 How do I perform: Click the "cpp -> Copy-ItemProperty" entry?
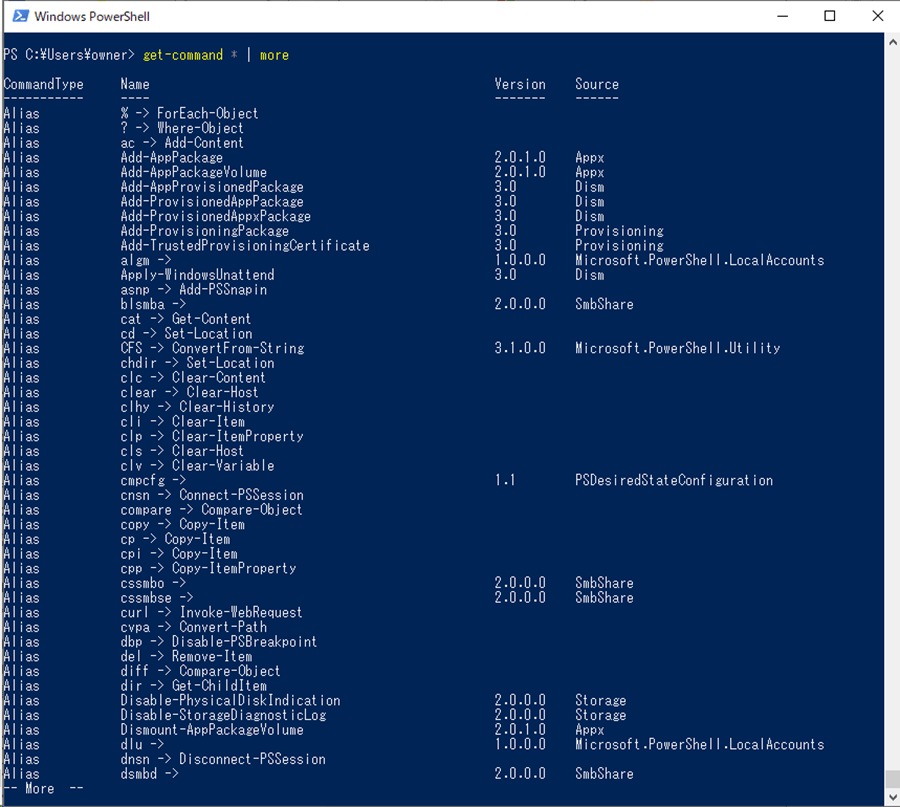208,569
